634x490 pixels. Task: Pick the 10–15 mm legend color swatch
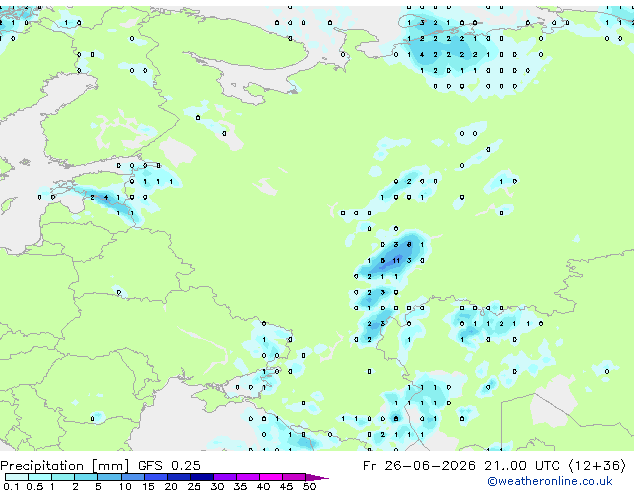(132, 477)
